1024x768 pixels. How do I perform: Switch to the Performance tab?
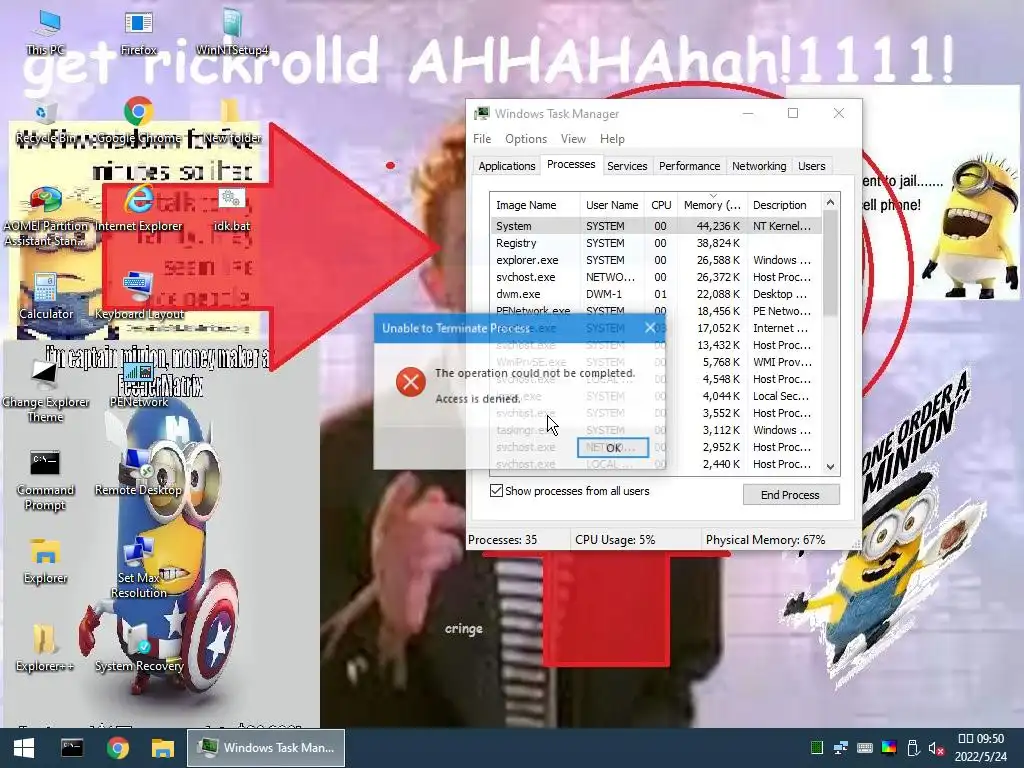pos(689,166)
